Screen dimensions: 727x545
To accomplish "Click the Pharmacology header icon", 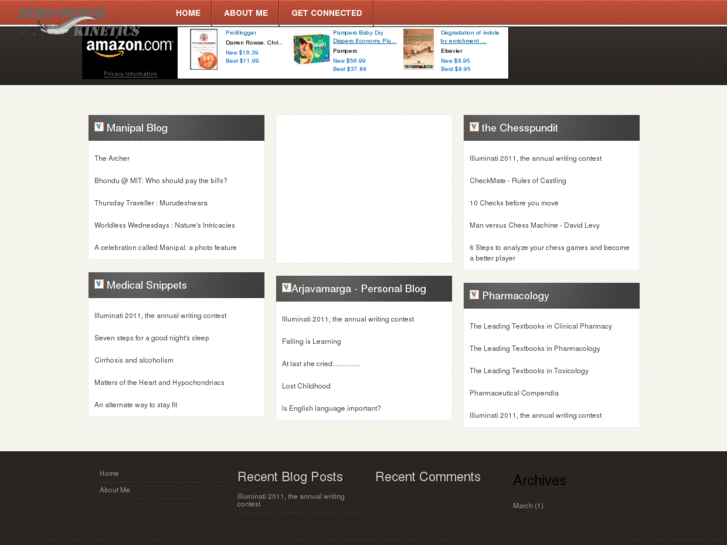I will pos(474,295).
